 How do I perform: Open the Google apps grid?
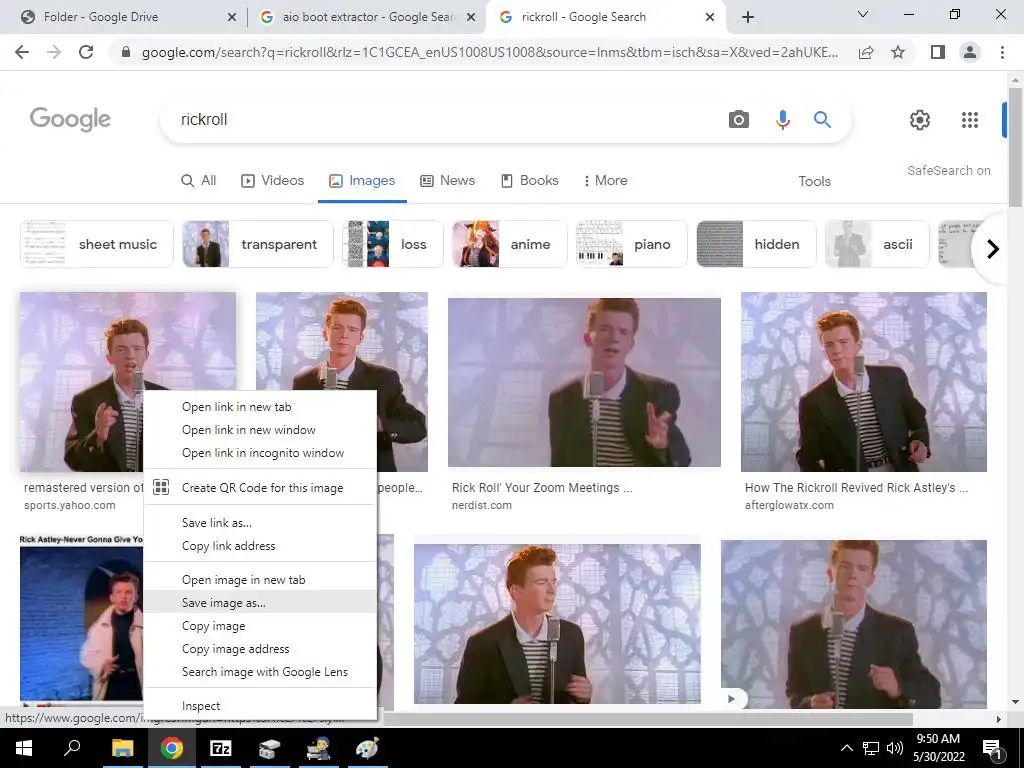(x=970, y=120)
